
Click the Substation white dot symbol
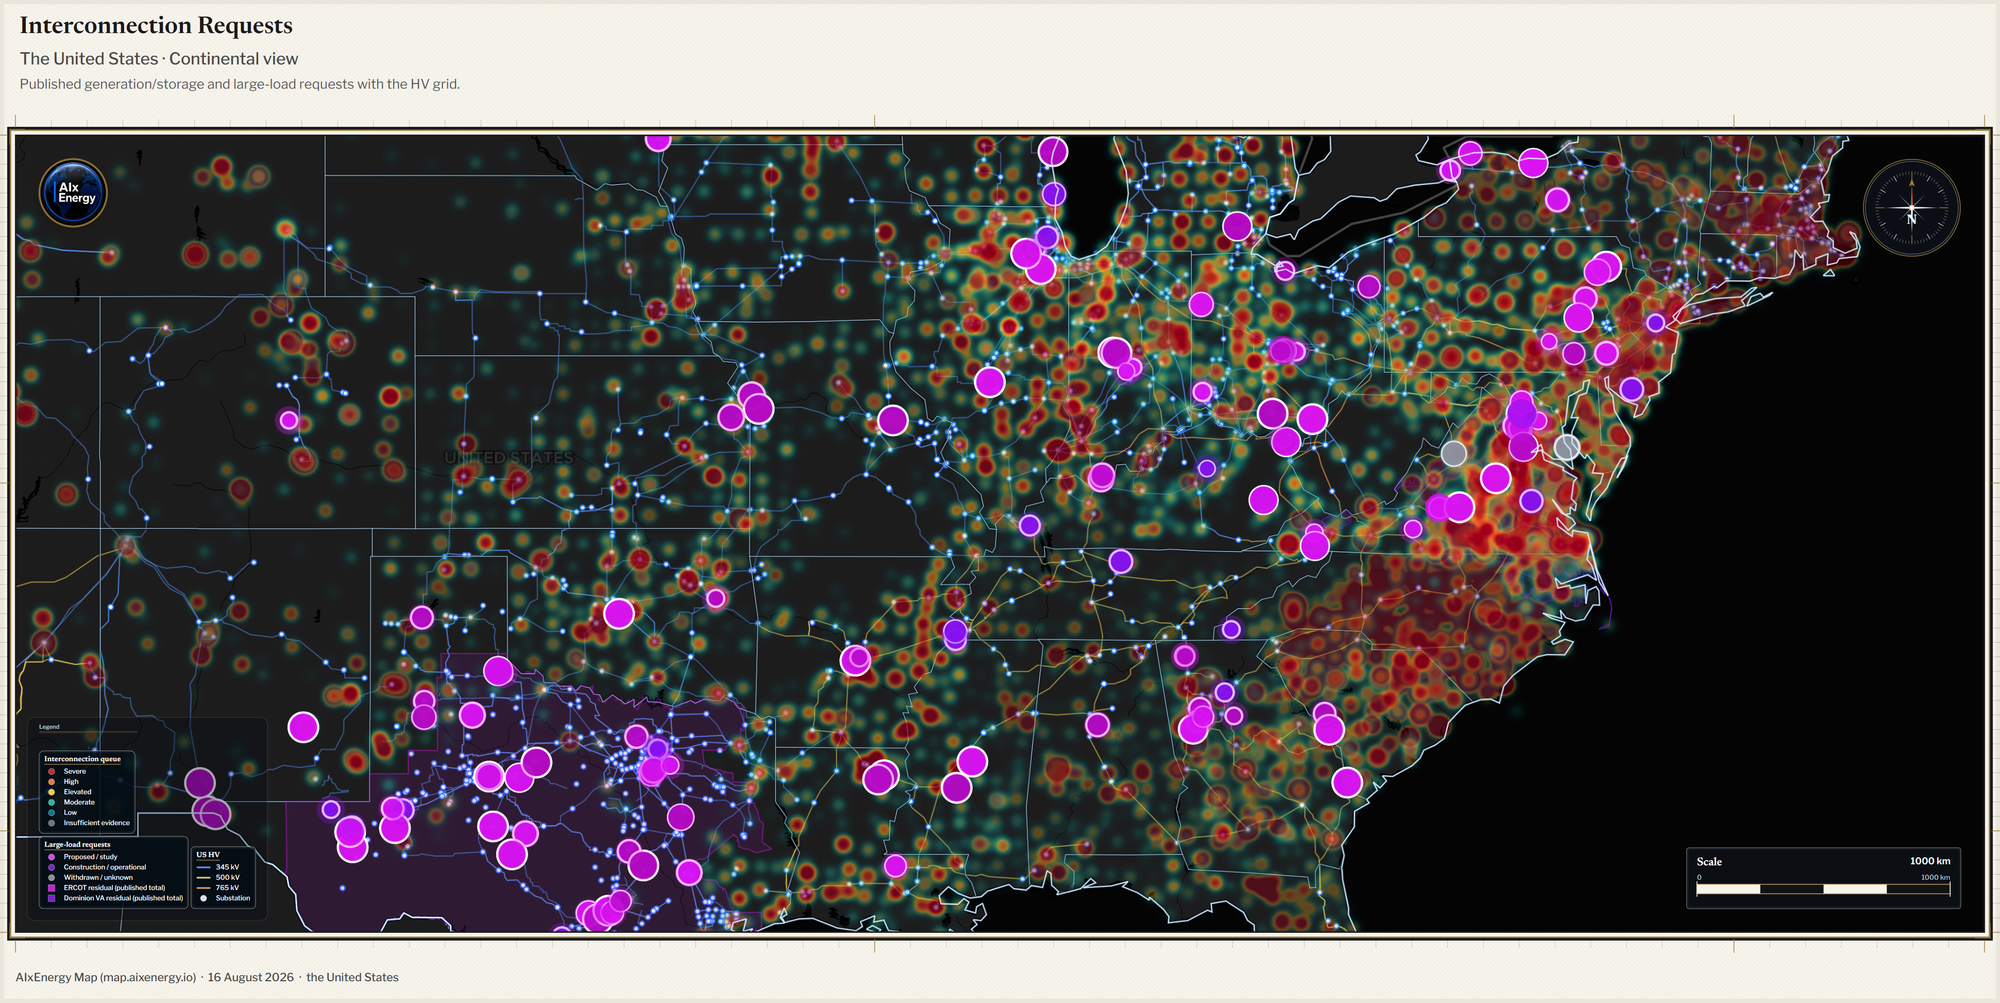(203, 898)
